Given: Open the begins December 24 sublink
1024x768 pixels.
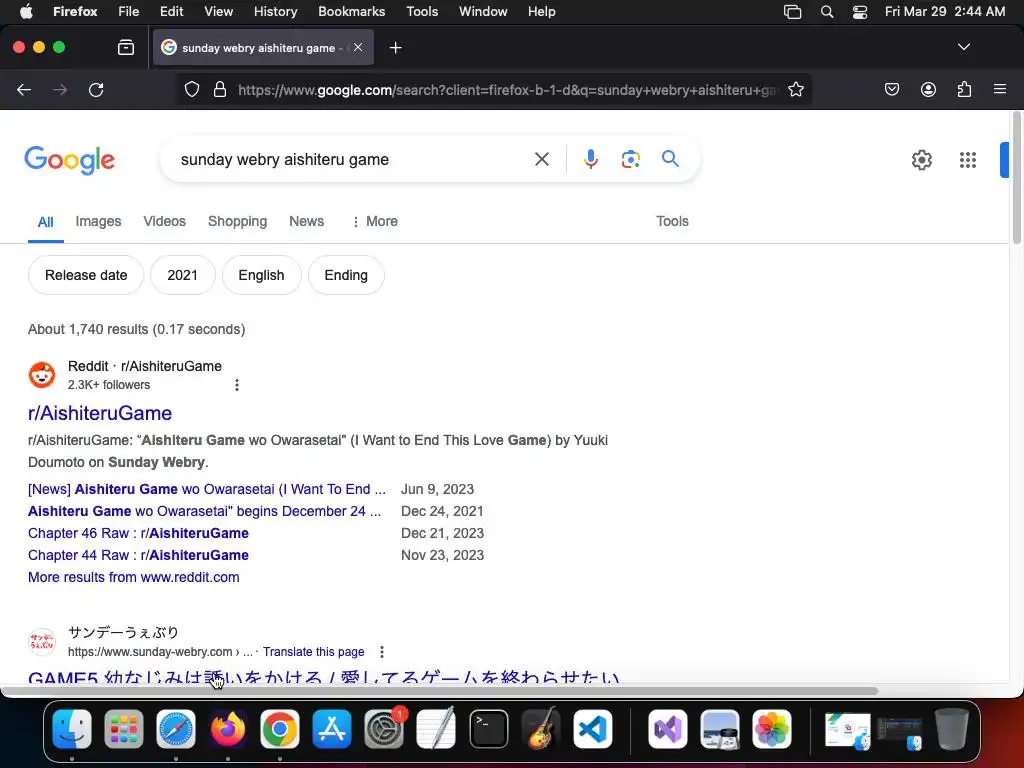Looking at the screenshot, I should click(204, 511).
